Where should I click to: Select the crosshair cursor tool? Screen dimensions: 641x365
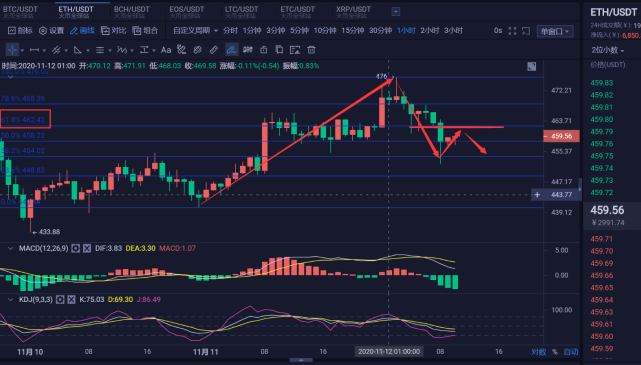point(12,50)
